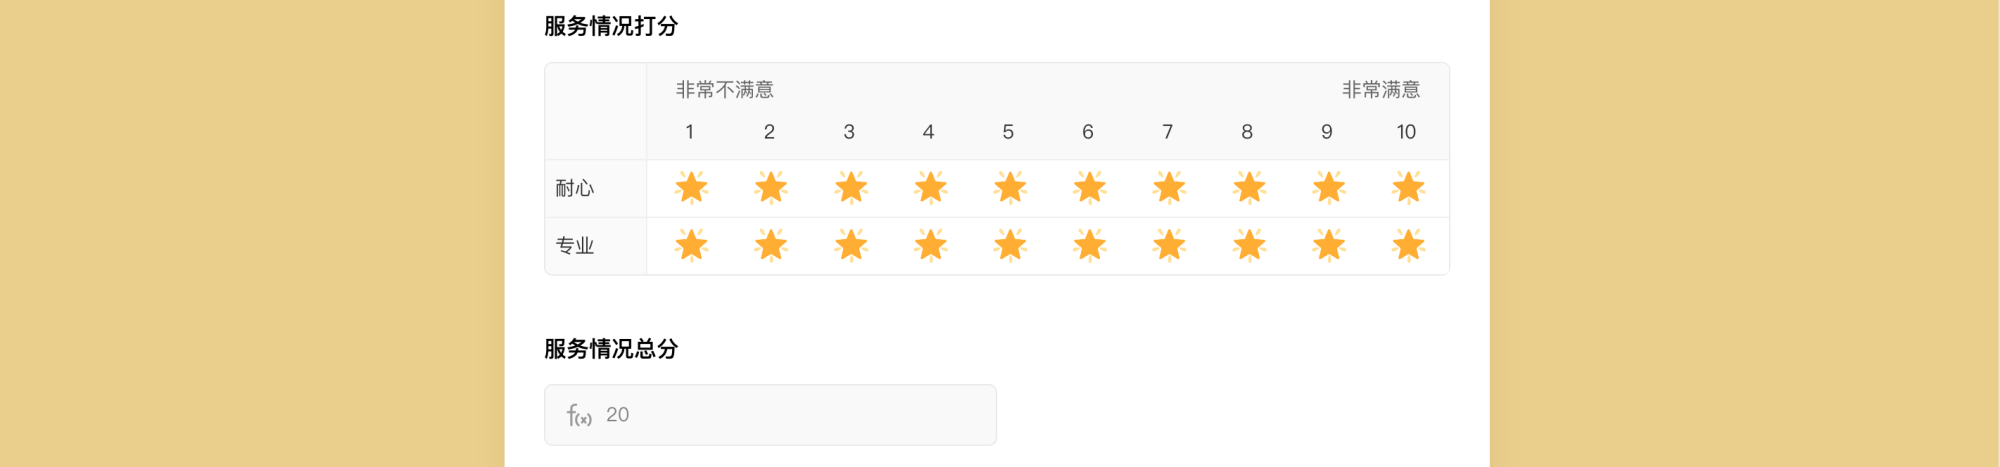Rate 耐心 with star number 8

[x=1249, y=188]
